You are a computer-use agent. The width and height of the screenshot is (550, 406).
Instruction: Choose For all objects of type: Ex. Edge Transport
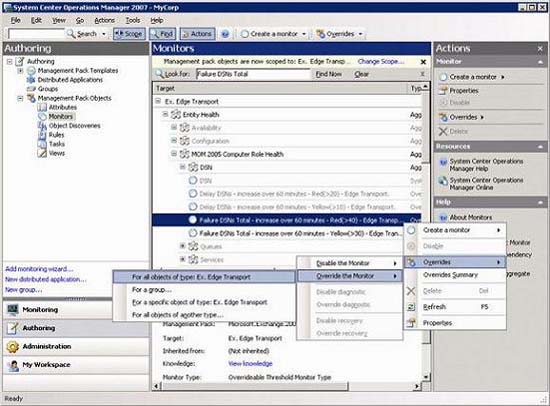tap(204, 277)
